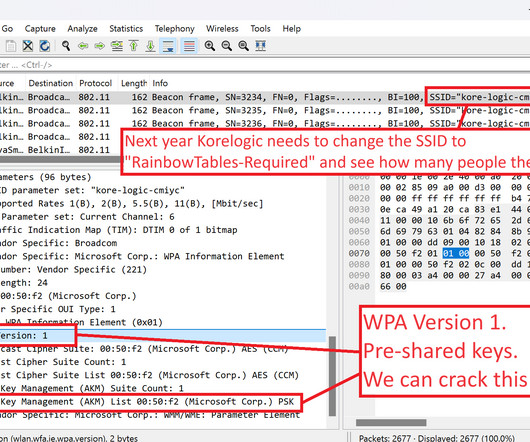Click the packet list horizontal scrollbar
The height and width of the screenshot is (442, 530).
(60, 159)
